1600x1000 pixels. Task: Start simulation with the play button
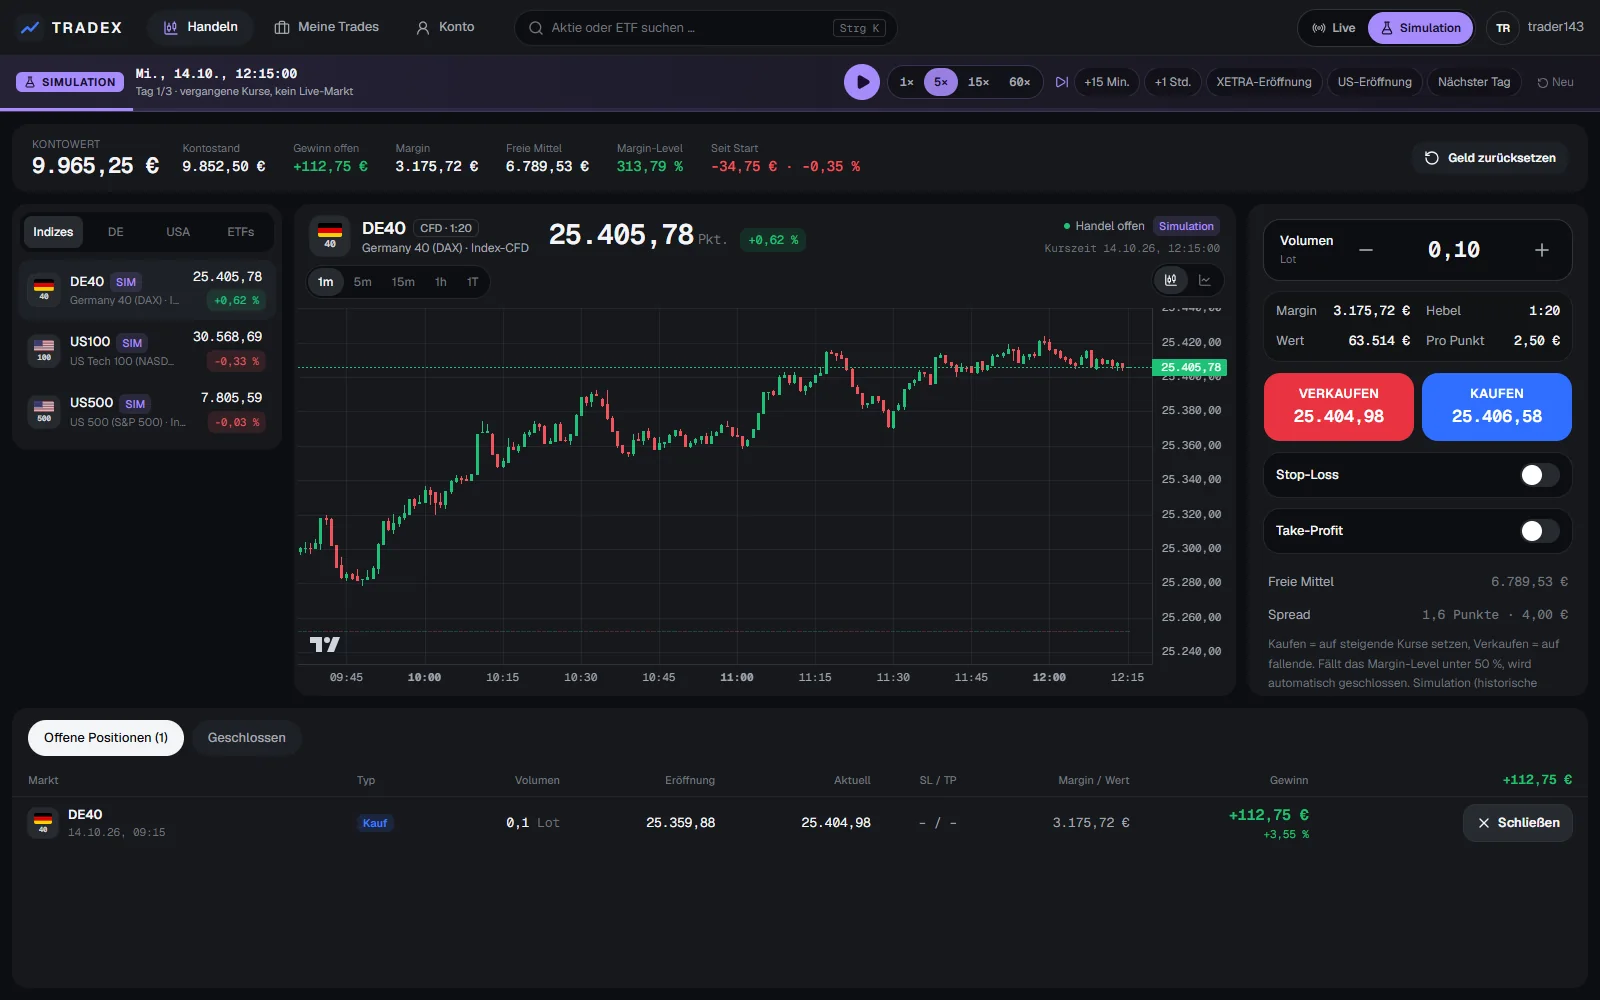pyautogui.click(x=862, y=82)
